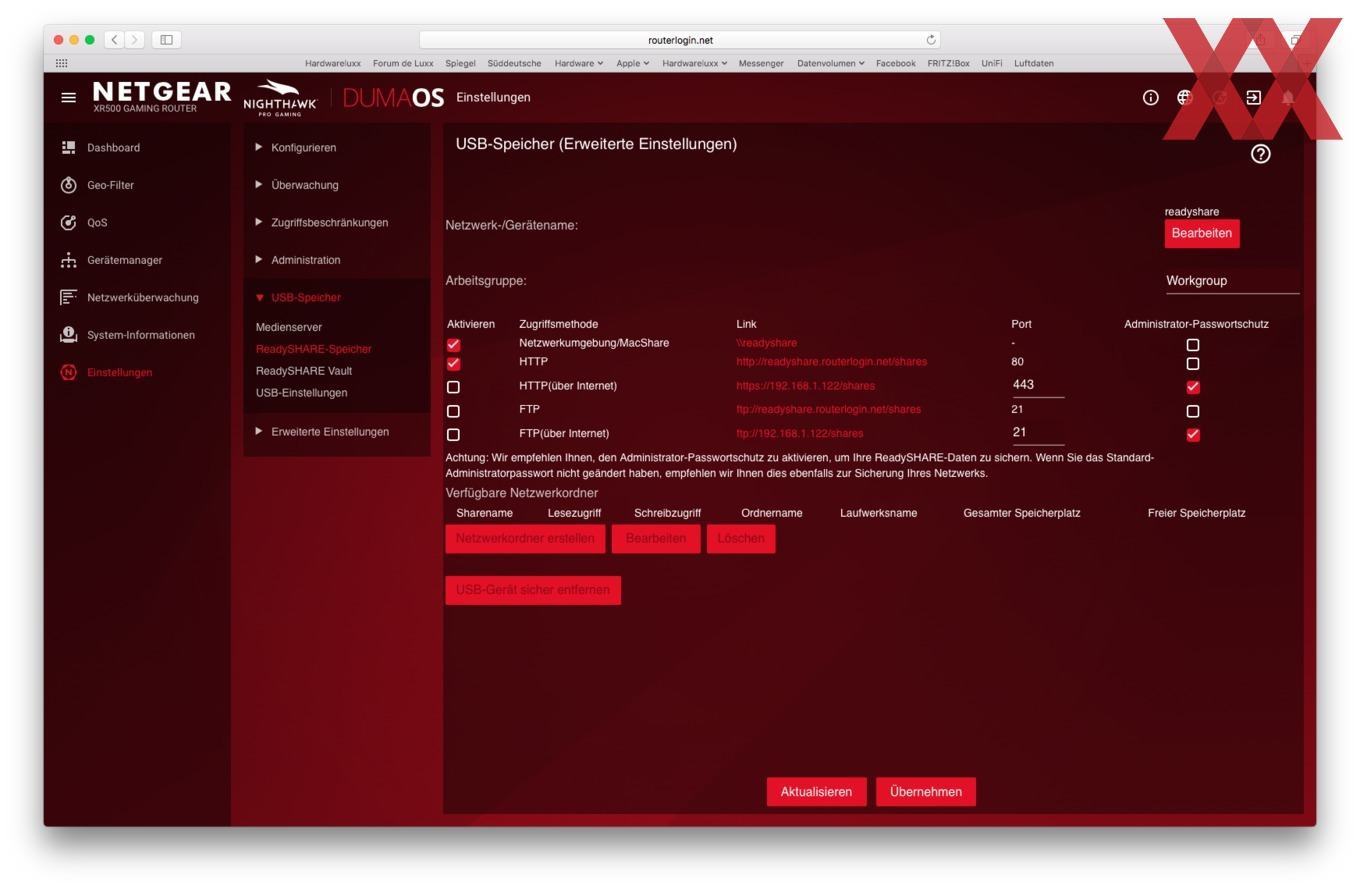Click the Übernehmen button
This screenshot has width=1360, height=889.
(x=926, y=792)
